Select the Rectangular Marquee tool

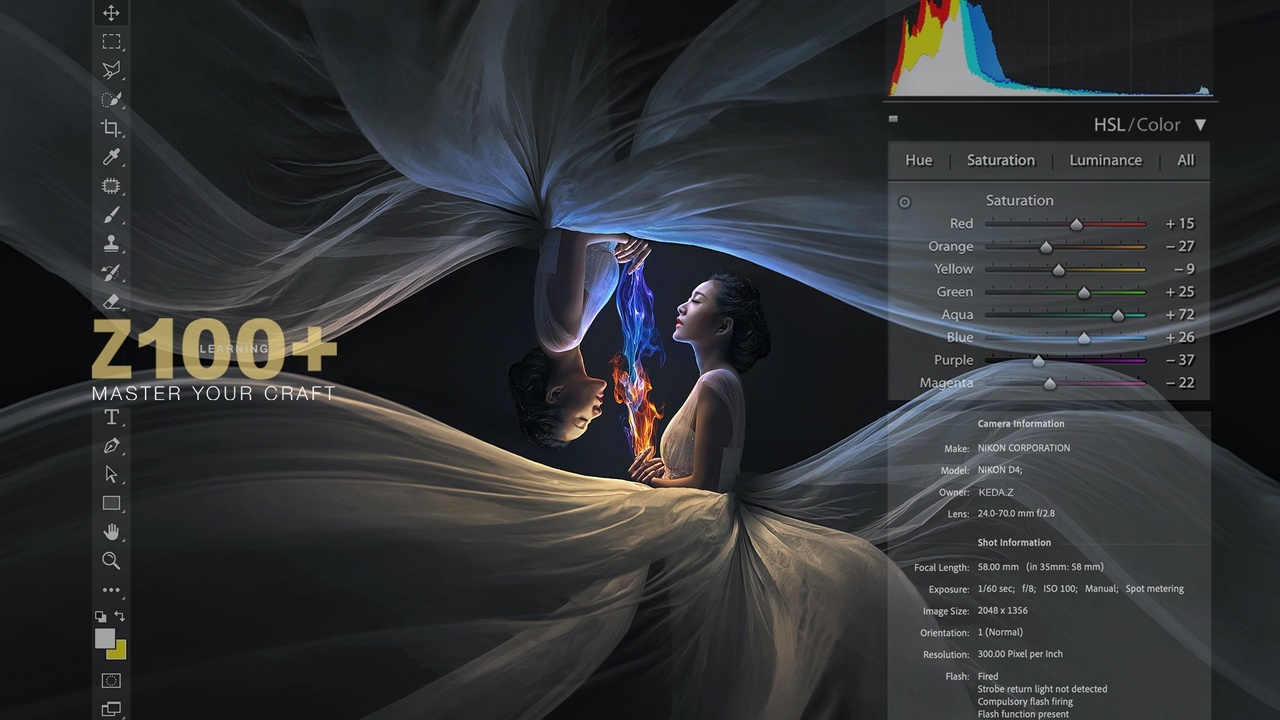(x=111, y=42)
